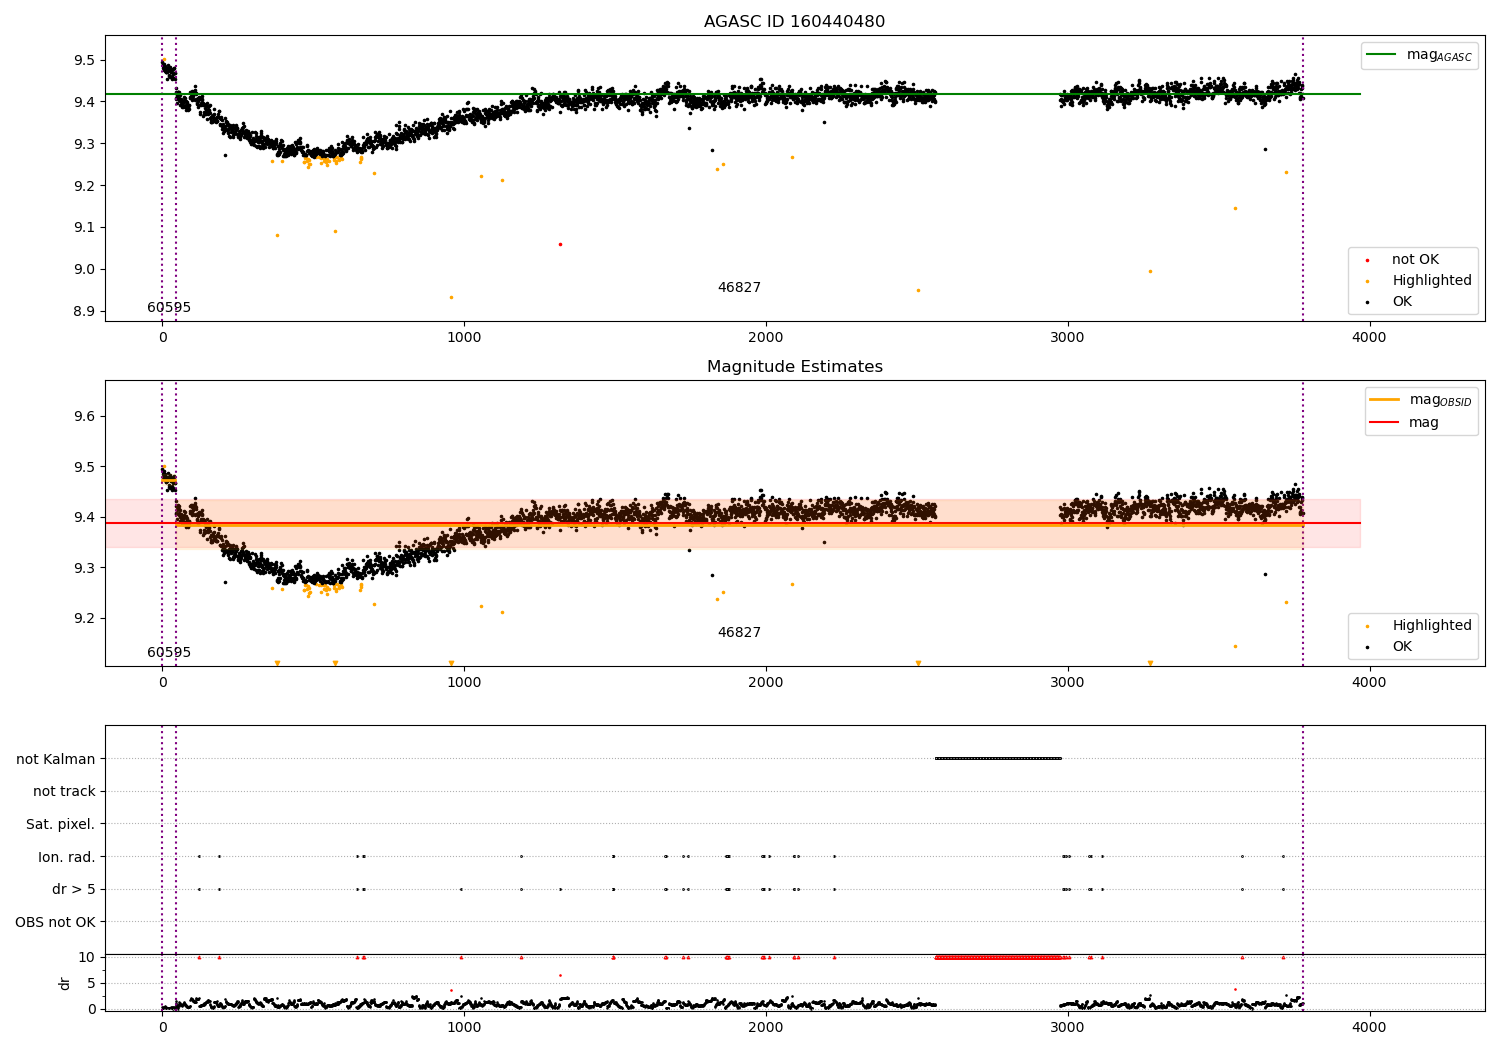Click the '8.9' y-tick in the top plot
1500x1050 pixels.
click(84, 311)
